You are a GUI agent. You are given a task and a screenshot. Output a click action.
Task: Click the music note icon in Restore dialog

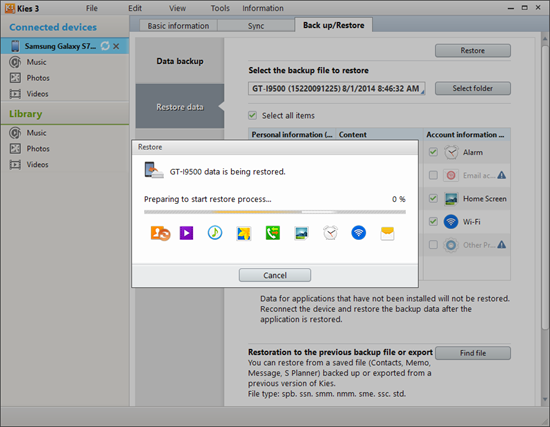tap(215, 233)
